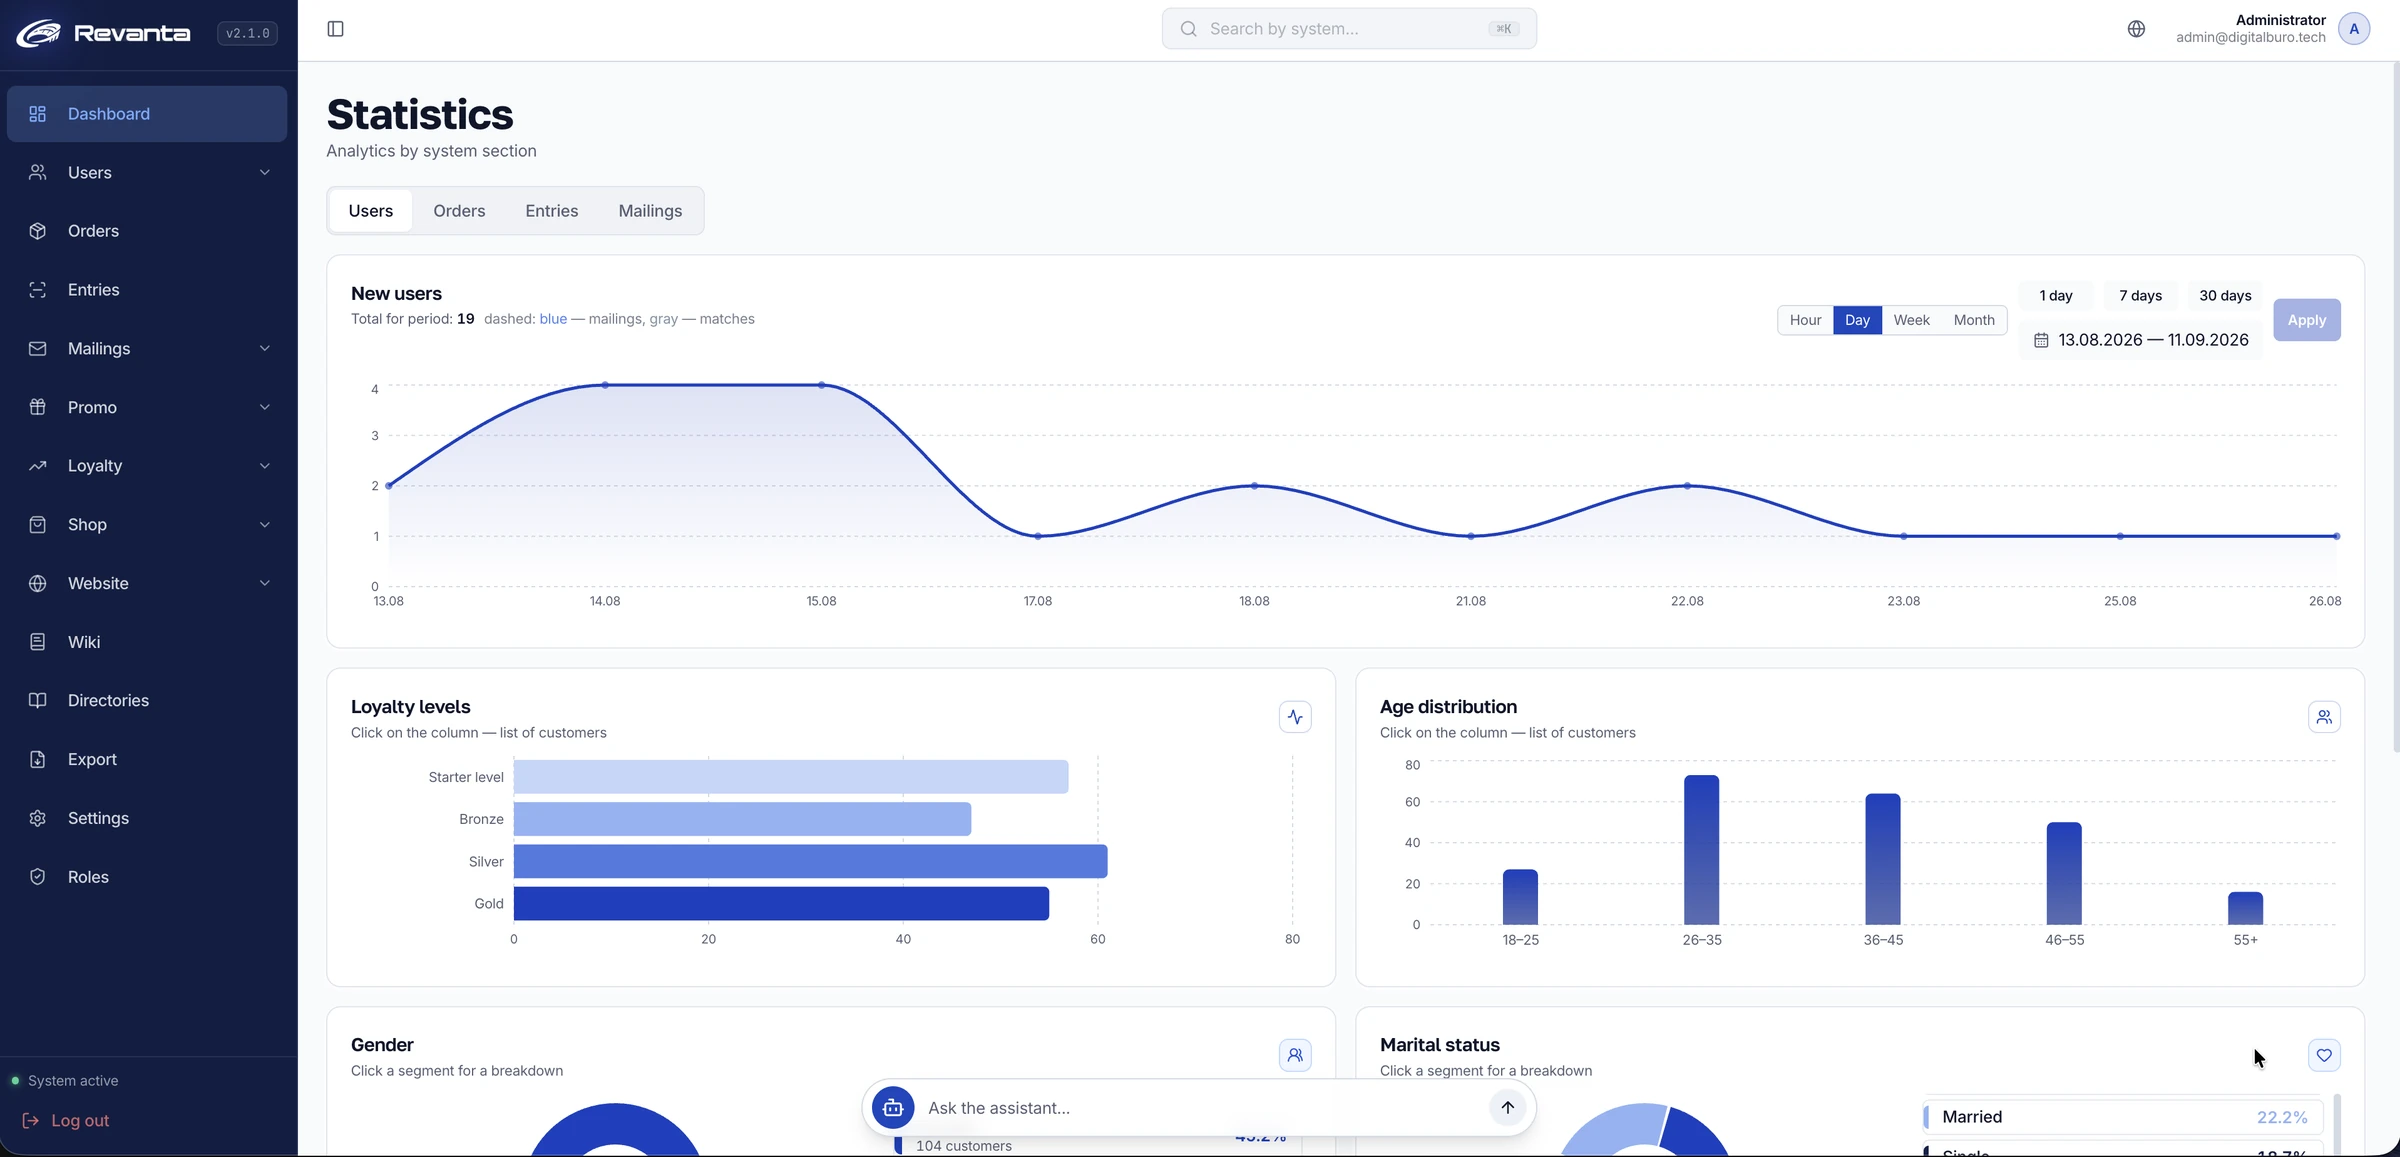
Task: Open the language globe icon
Action: pos(2136,29)
